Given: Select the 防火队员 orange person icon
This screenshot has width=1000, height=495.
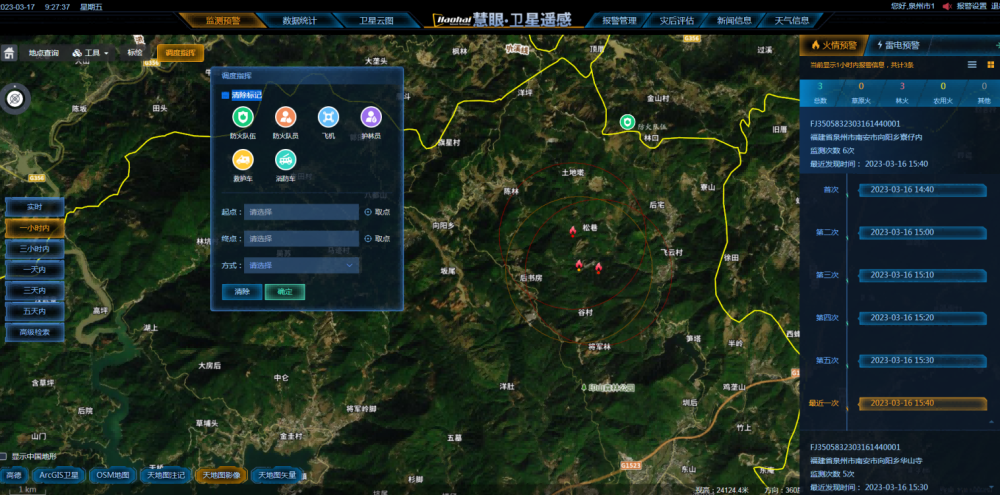Looking at the screenshot, I should tap(285, 117).
